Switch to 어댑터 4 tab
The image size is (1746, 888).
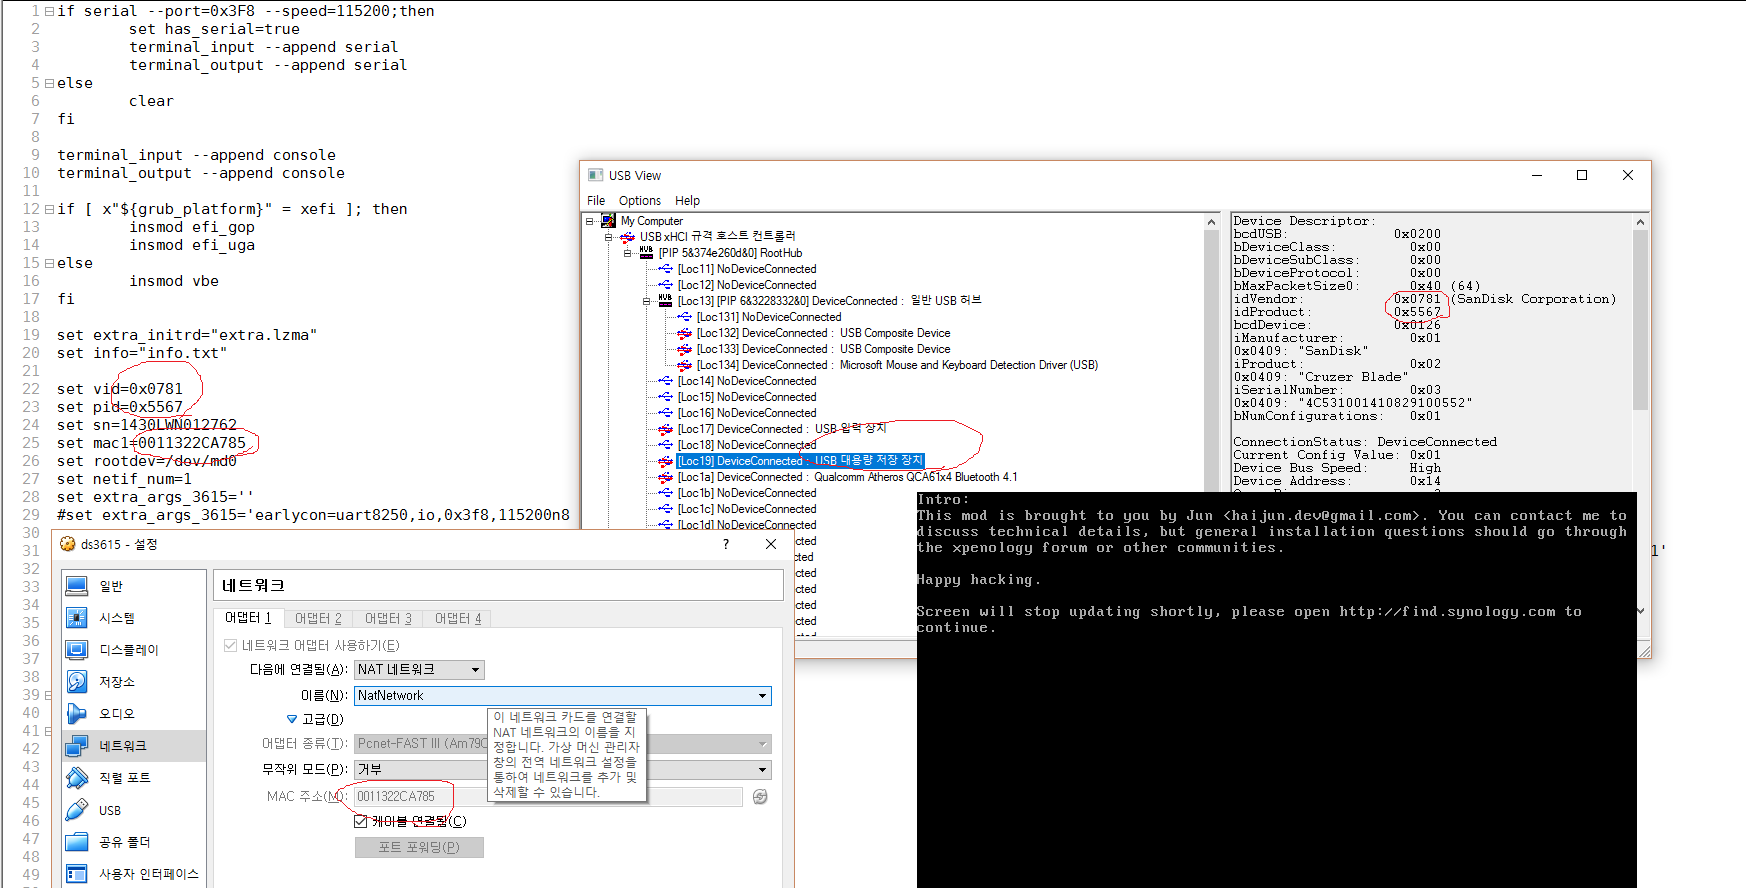click(x=458, y=619)
